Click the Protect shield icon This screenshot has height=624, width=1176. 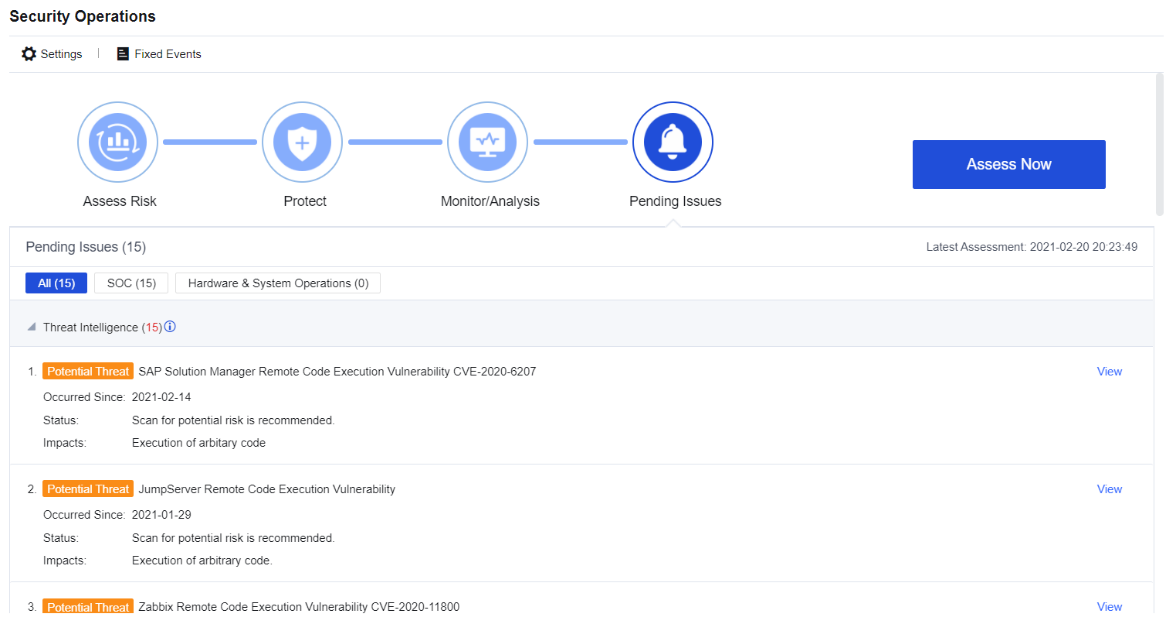(x=302, y=143)
